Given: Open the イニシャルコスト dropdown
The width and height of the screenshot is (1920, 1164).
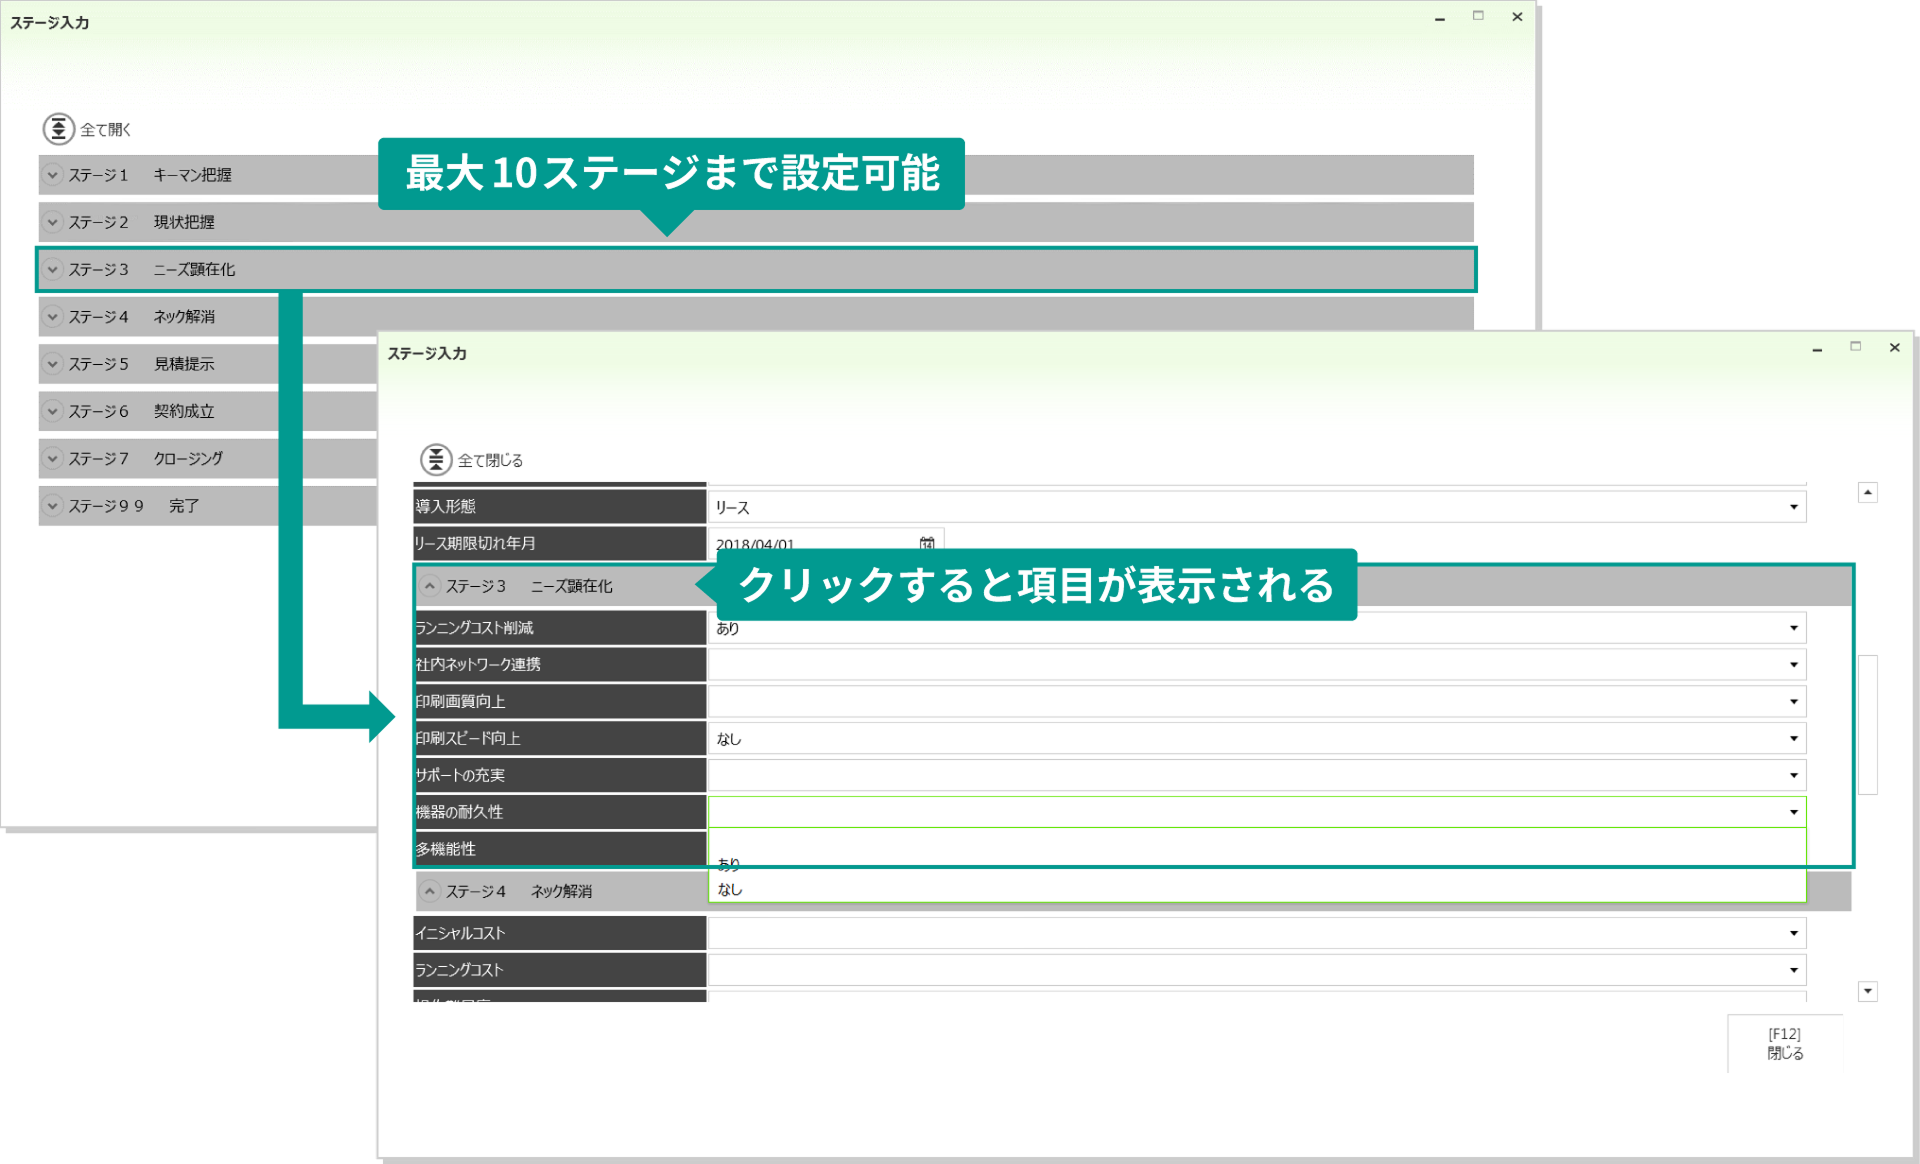Looking at the screenshot, I should [1793, 932].
